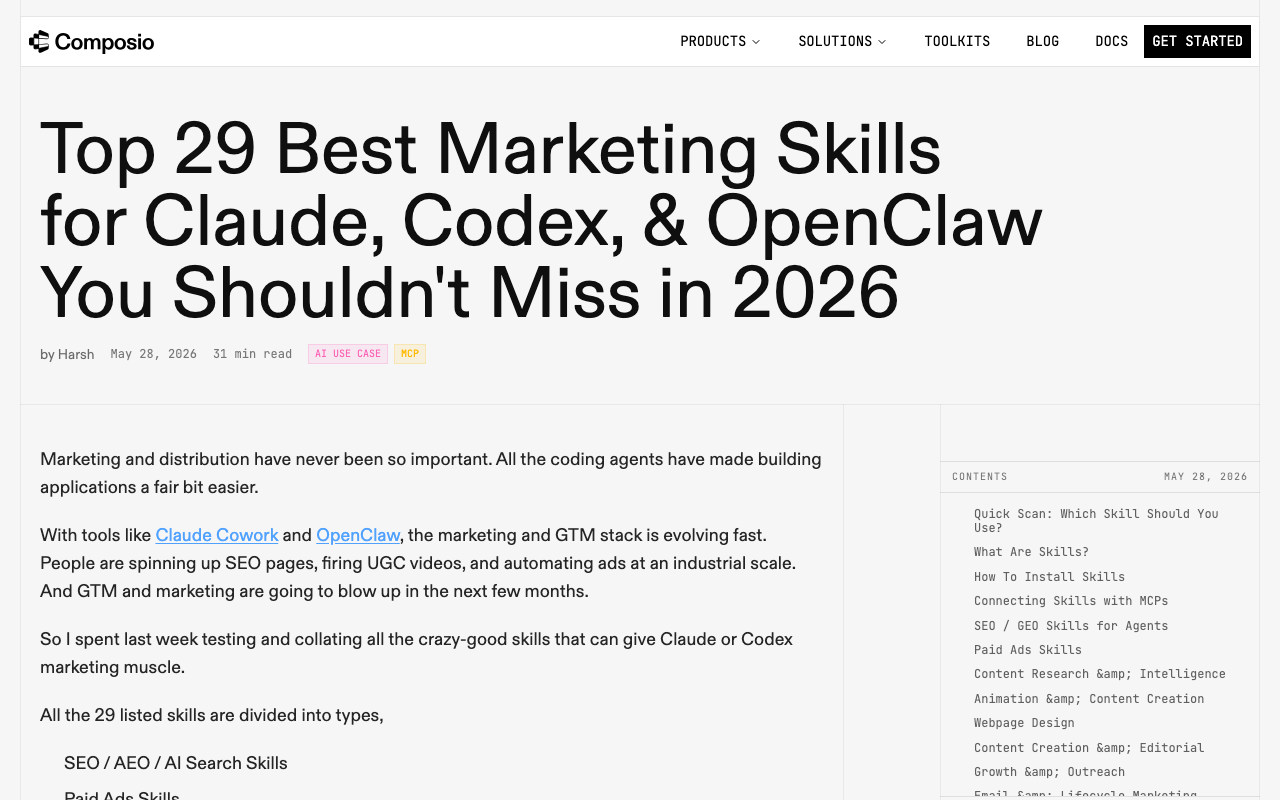The width and height of the screenshot is (1280, 800).
Task: Jump to Paid Ads Skills contents entry
Action: 1028,650
